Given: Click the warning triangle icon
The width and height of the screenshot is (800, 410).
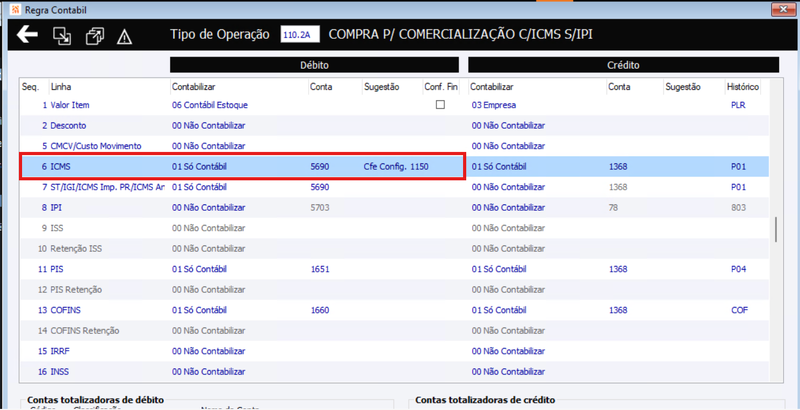Looking at the screenshot, I should [x=124, y=36].
